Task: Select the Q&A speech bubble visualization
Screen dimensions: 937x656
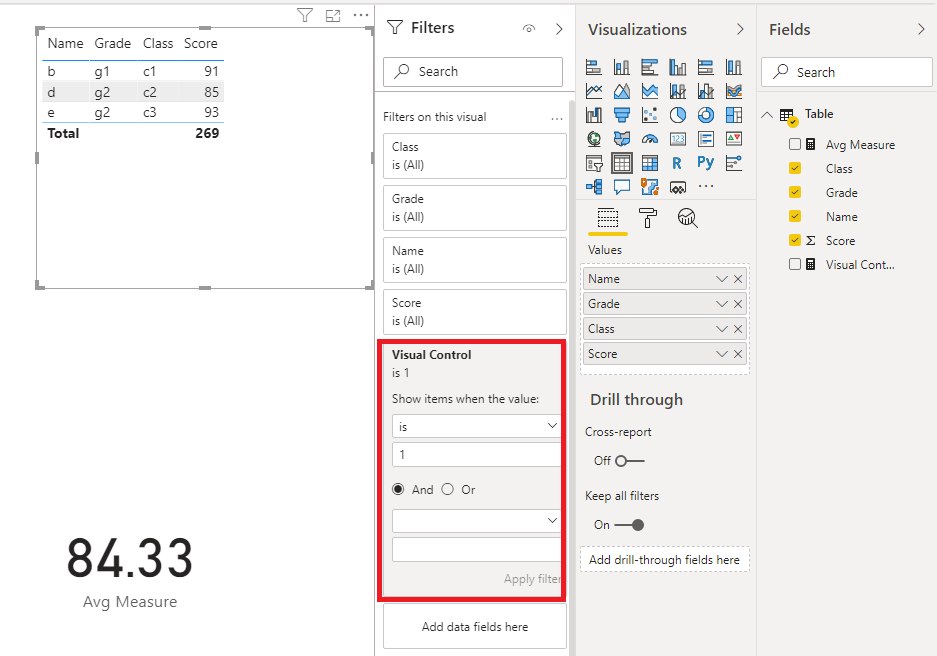Action: [x=621, y=186]
